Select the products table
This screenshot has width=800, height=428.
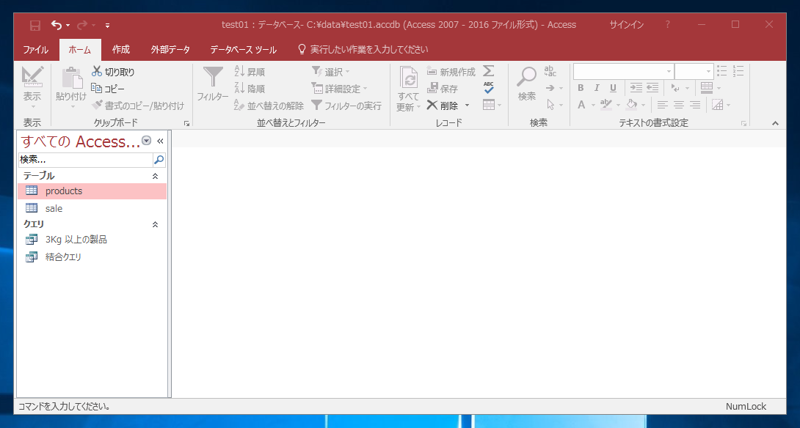click(92, 191)
